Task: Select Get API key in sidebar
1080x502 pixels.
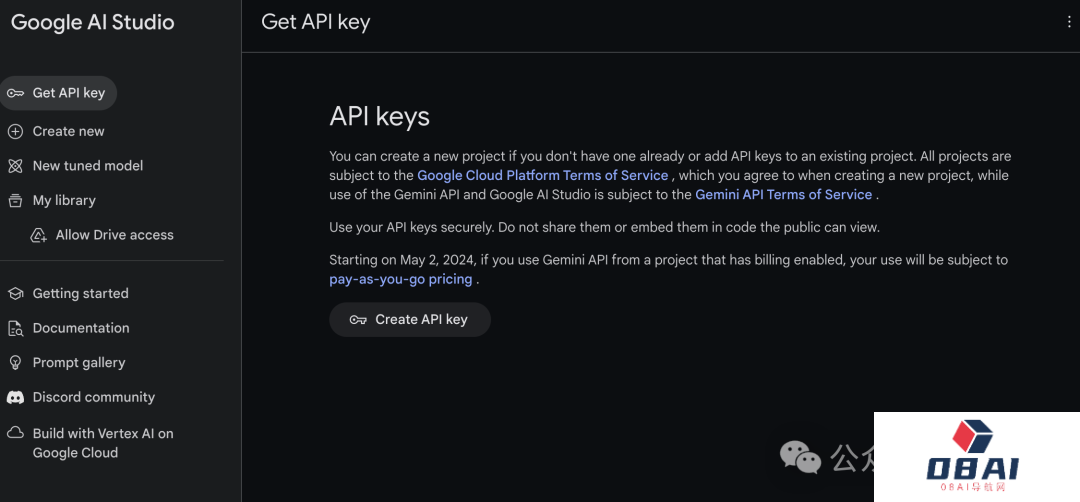Action: point(68,93)
